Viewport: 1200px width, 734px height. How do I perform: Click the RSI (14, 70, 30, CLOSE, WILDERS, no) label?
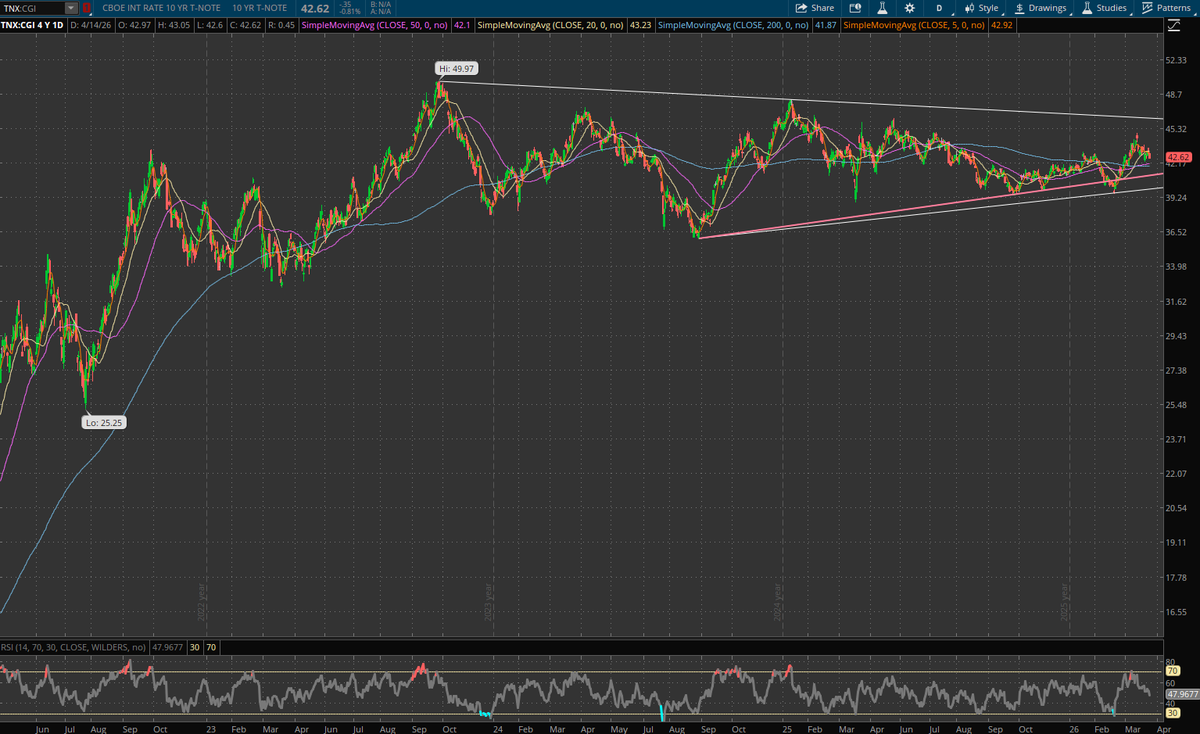point(73,647)
